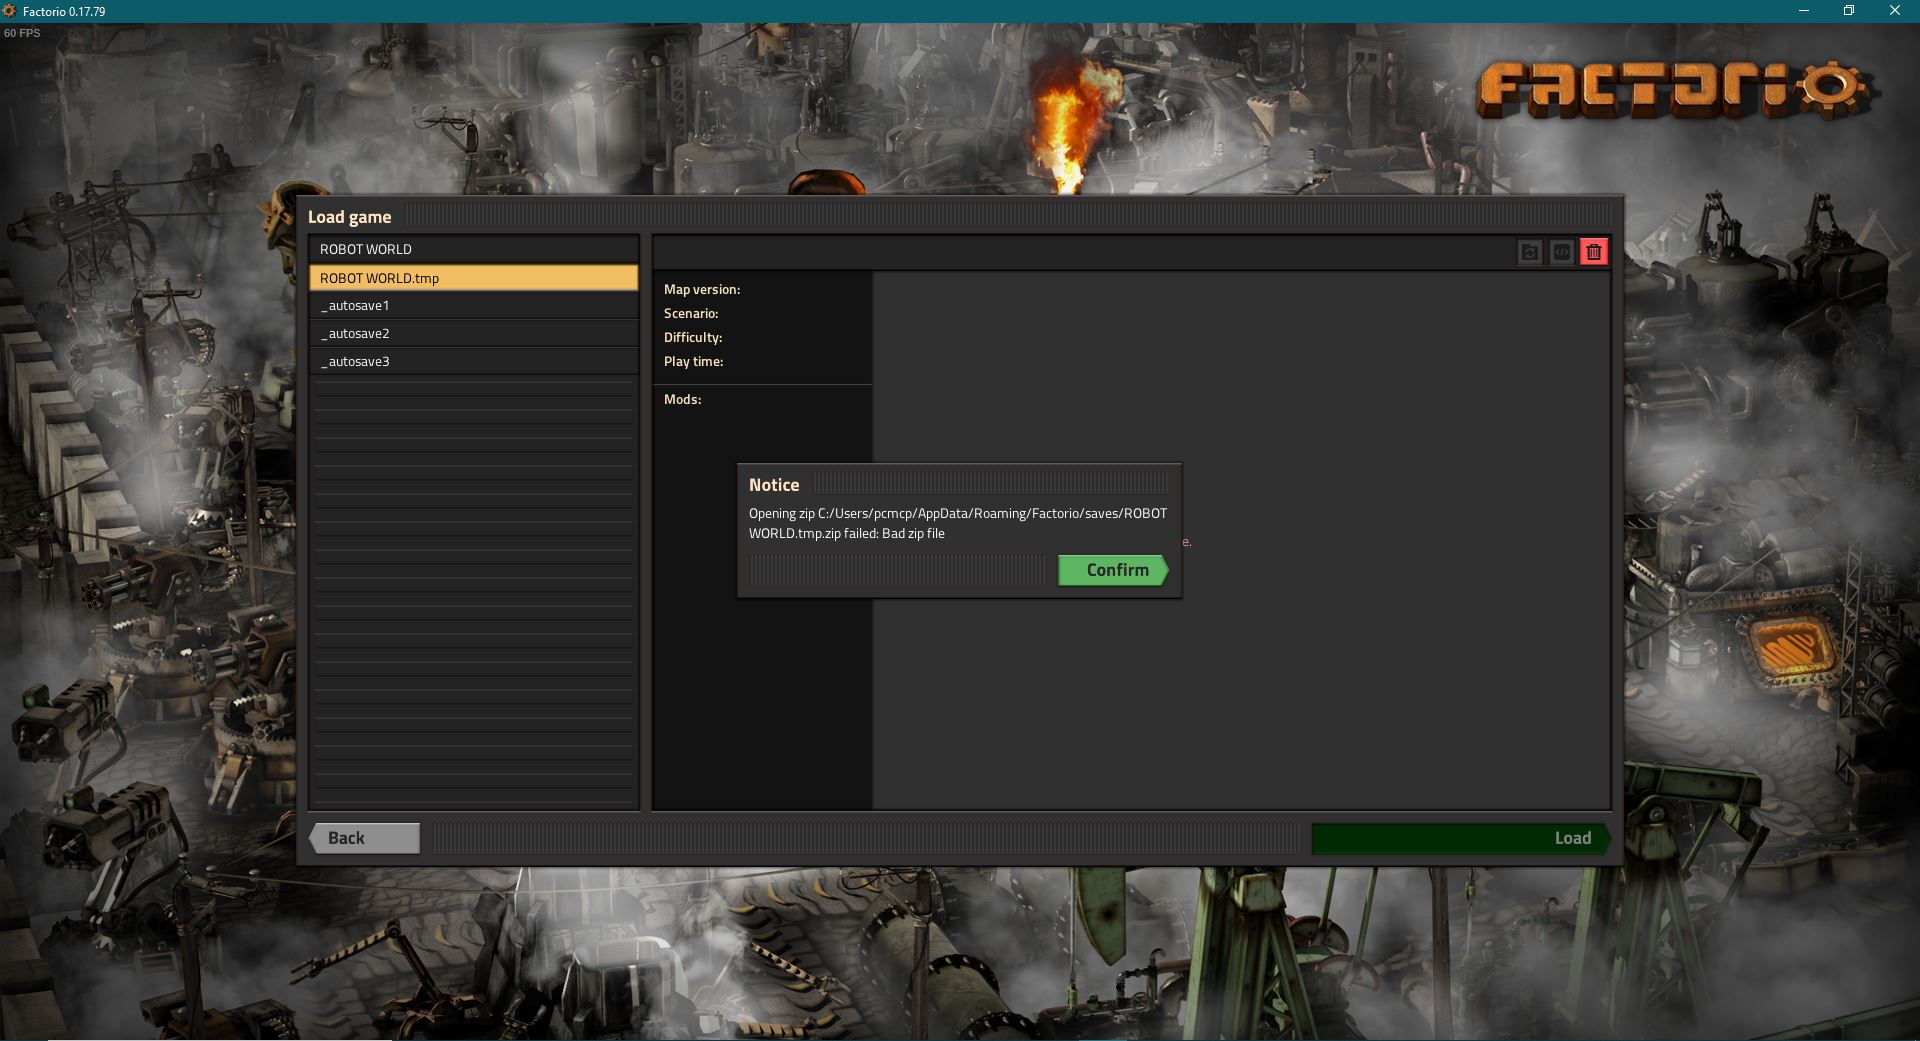Viewport: 1920px width, 1041px height.
Task: Choose the _autosave3 save
Action: click(x=474, y=361)
